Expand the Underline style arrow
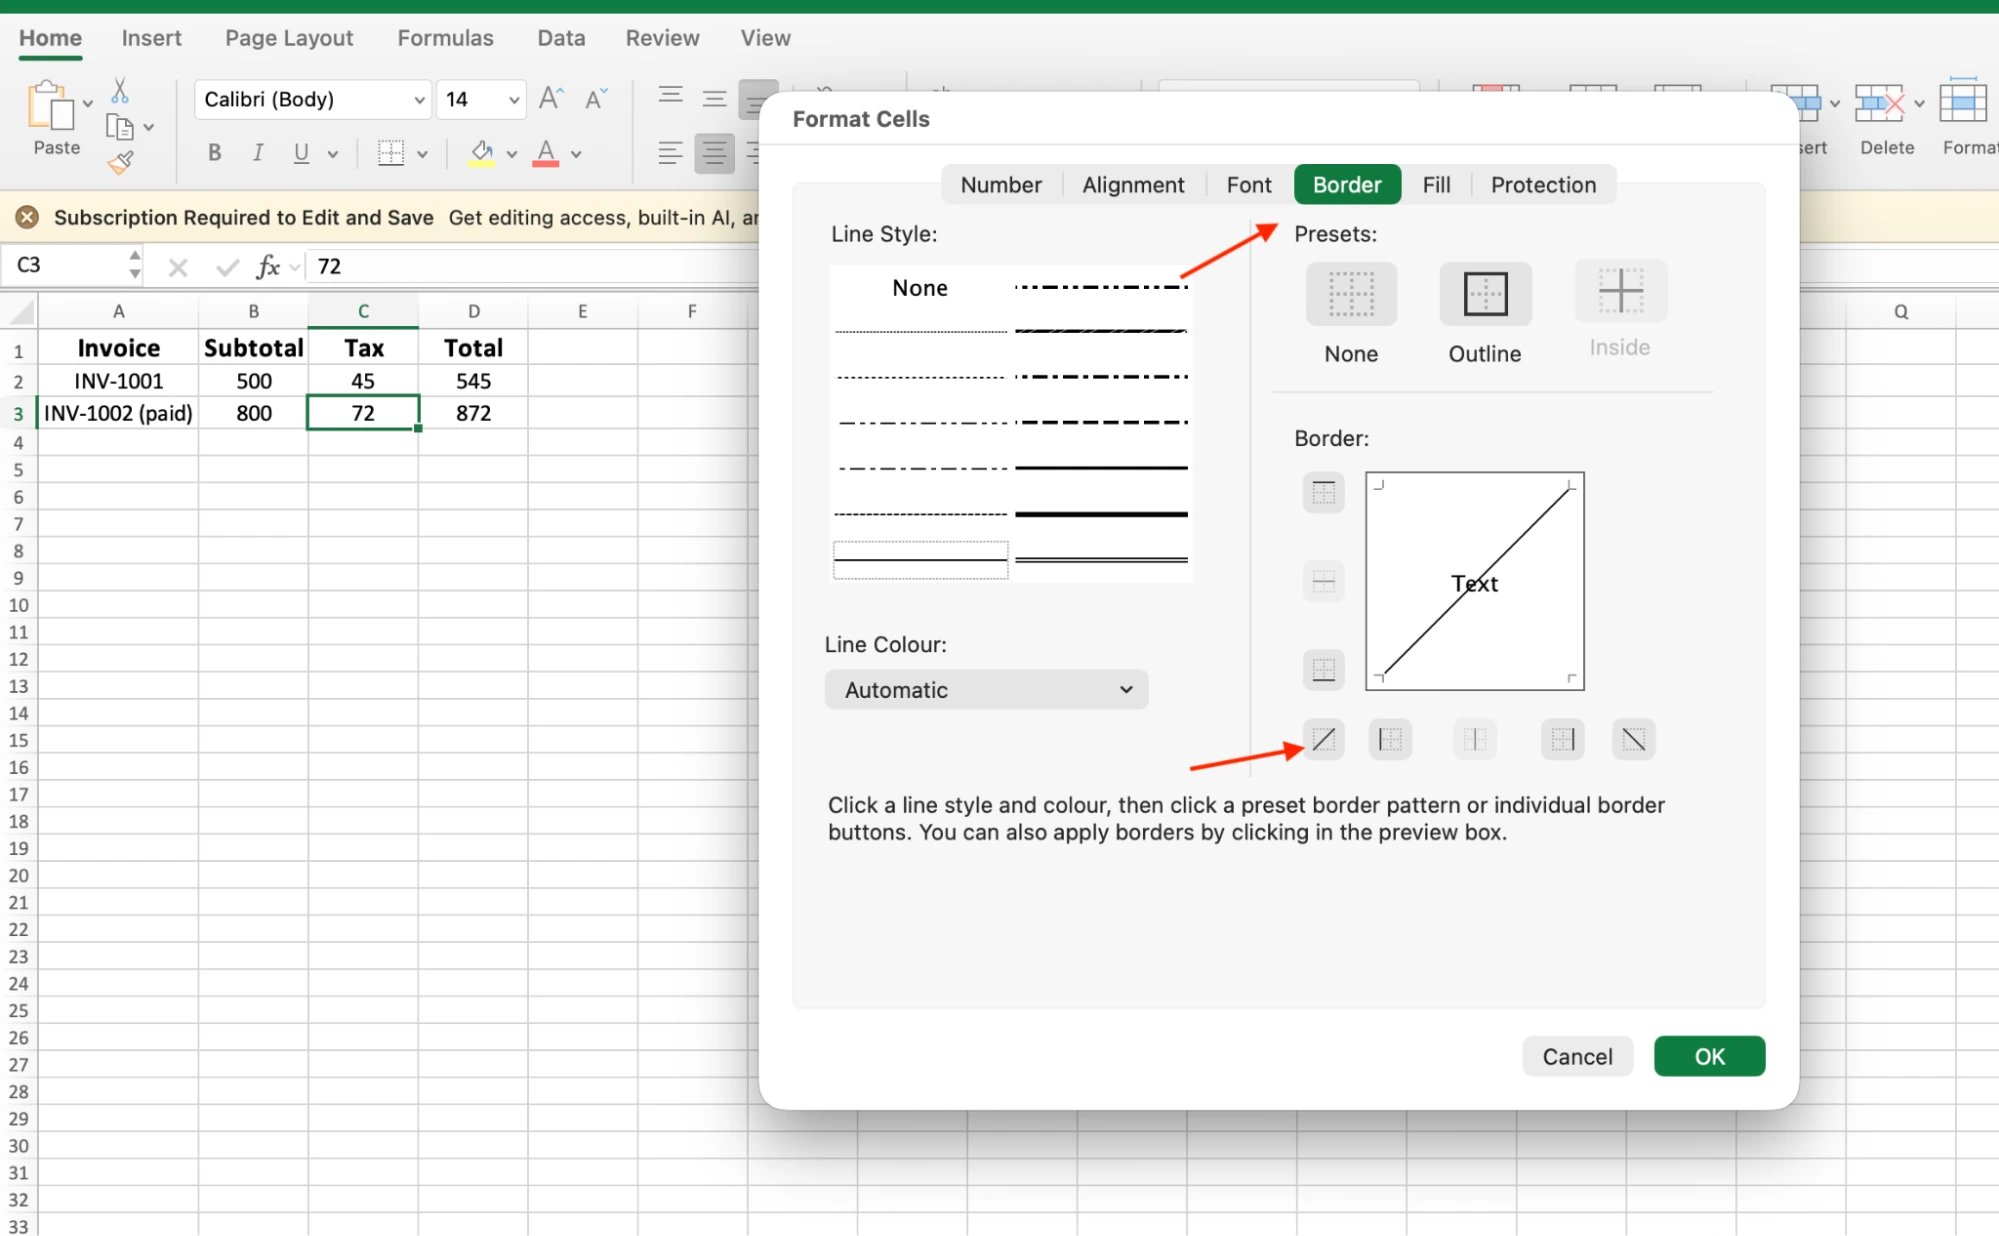This screenshot has height=1236, width=1999. (332, 154)
